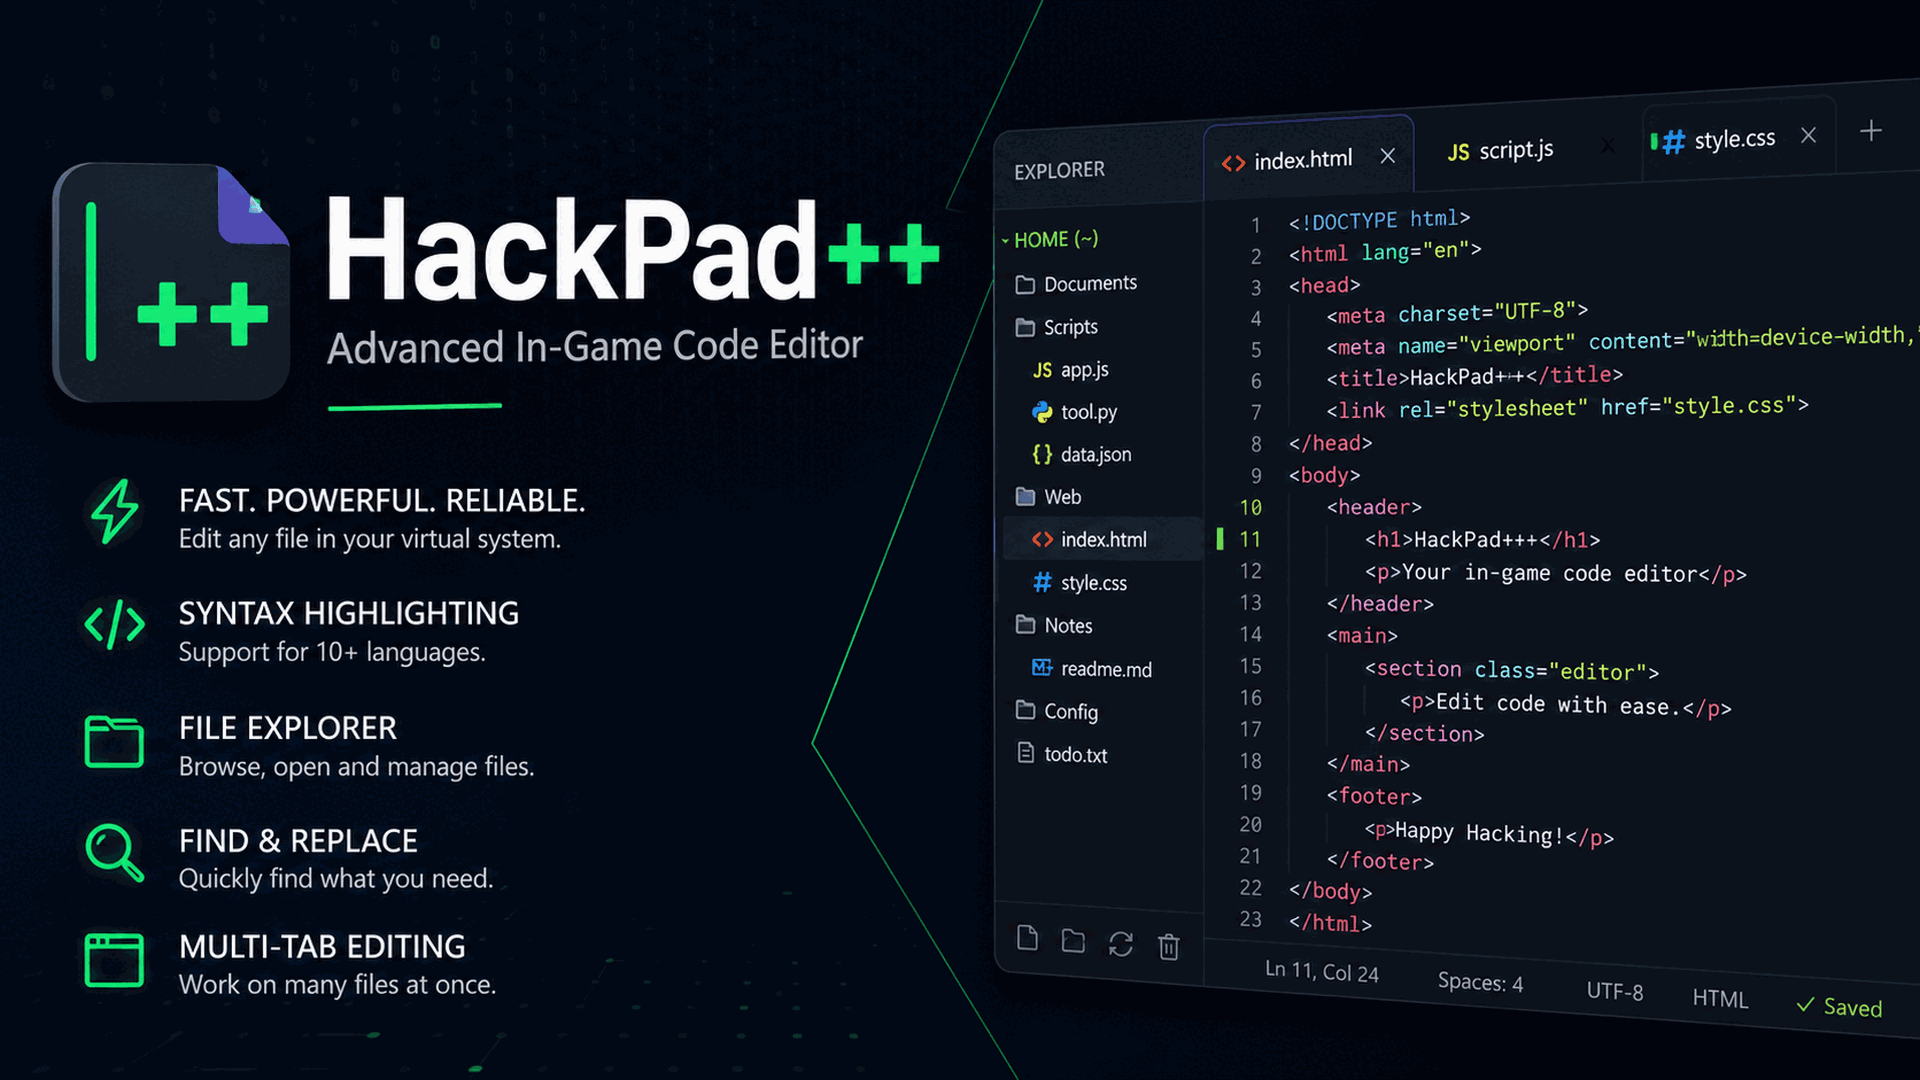Open app.js in the explorer
This screenshot has height=1080, width=1920.
1071,370
